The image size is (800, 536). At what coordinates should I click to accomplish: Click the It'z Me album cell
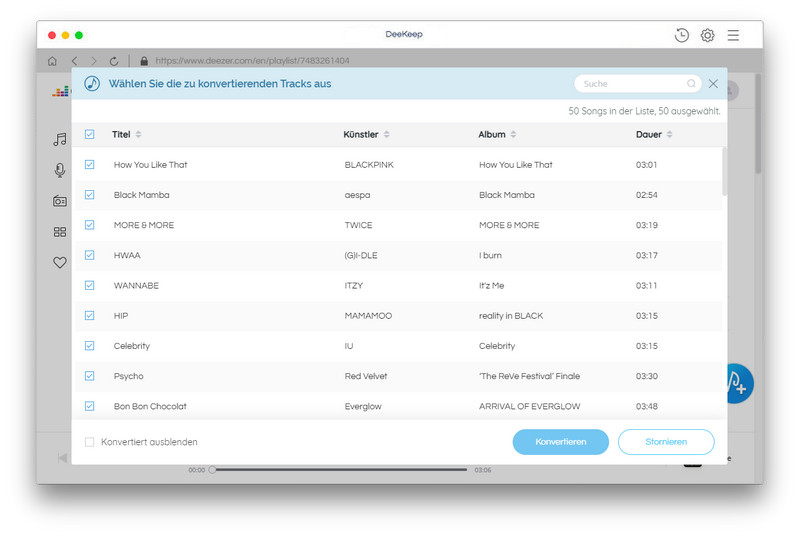(x=491, y=286)
